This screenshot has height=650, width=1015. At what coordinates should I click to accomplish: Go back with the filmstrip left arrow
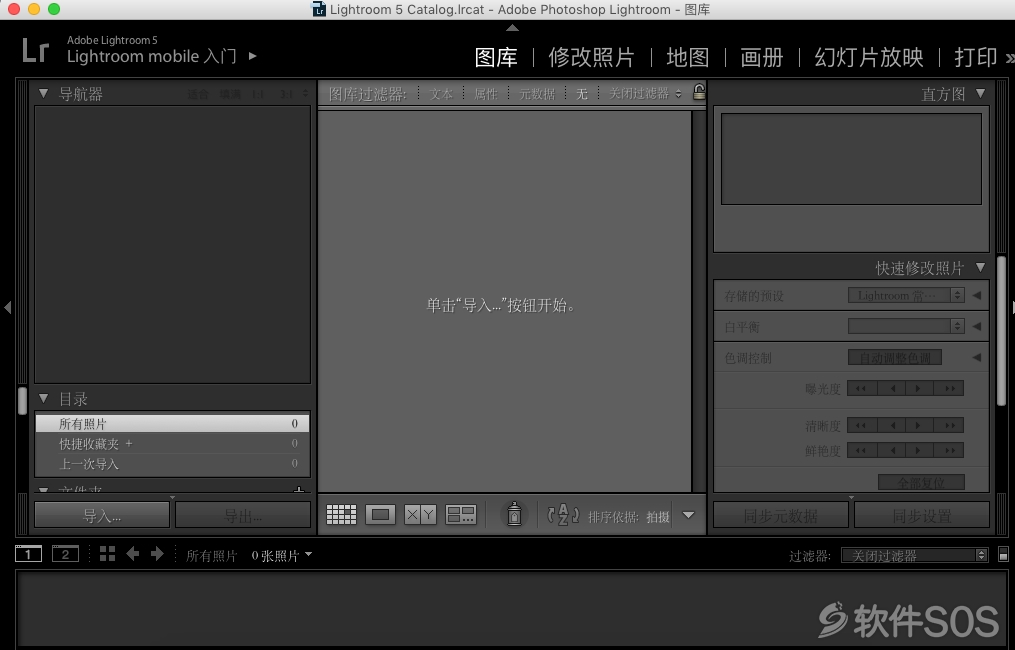pyautogui.click(x=133, y=554)
